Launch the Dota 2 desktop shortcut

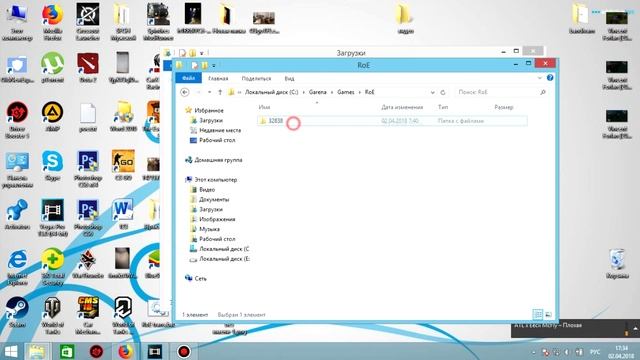88,68
